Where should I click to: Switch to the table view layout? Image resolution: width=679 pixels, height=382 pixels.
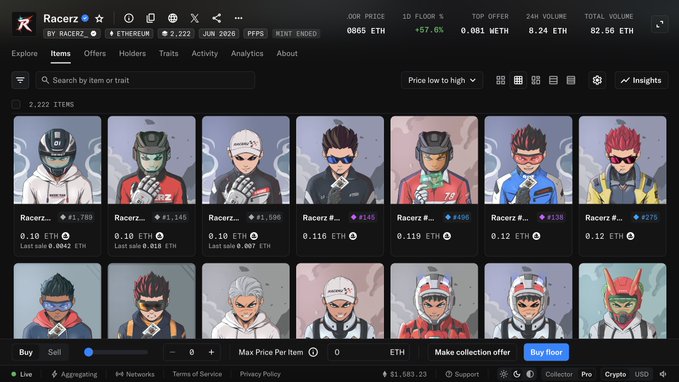pos(571,80)
